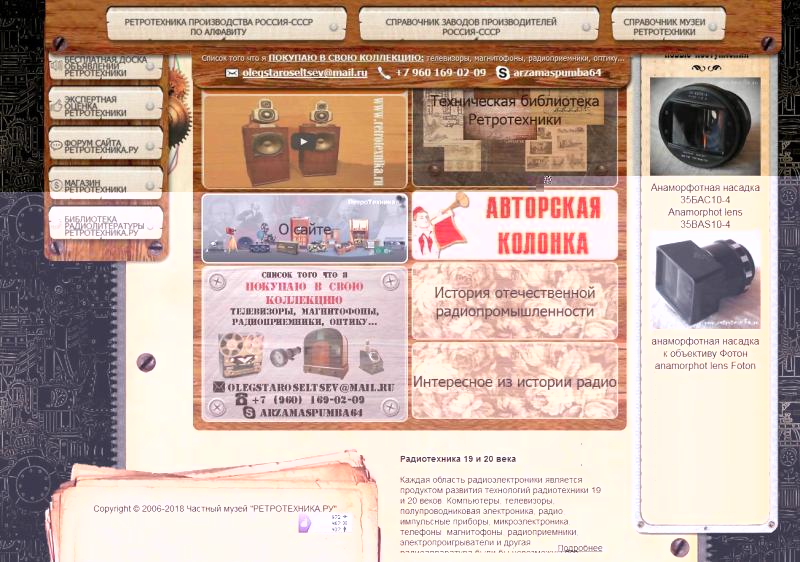Click the dollar coin shop icon
This screenshot has width=800, height=562.
[56, 184]
